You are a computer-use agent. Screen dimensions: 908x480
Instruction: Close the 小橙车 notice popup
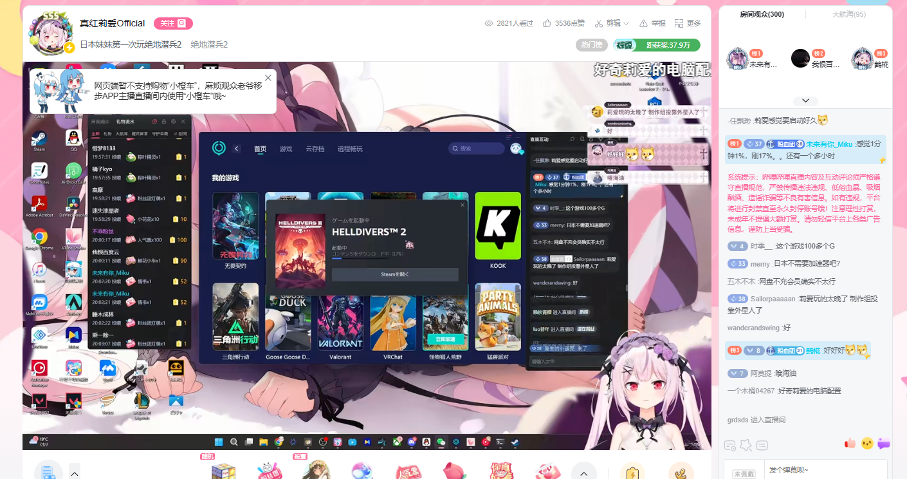click(268, 78)
